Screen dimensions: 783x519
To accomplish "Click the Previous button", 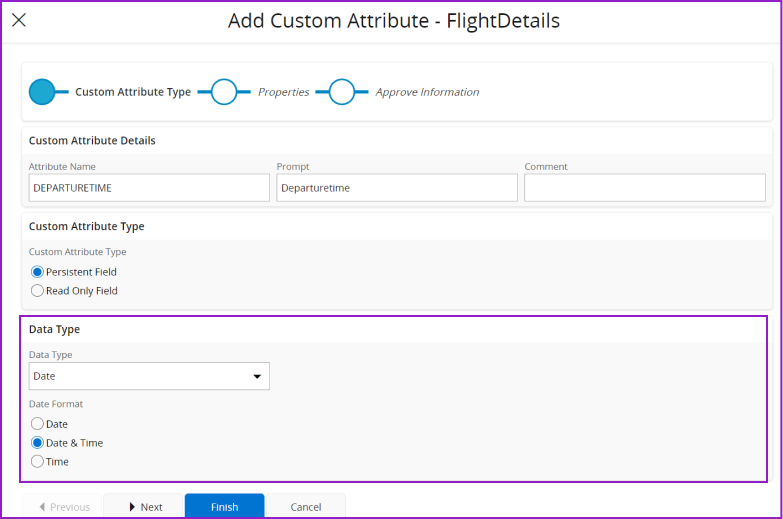I will 63,507.
